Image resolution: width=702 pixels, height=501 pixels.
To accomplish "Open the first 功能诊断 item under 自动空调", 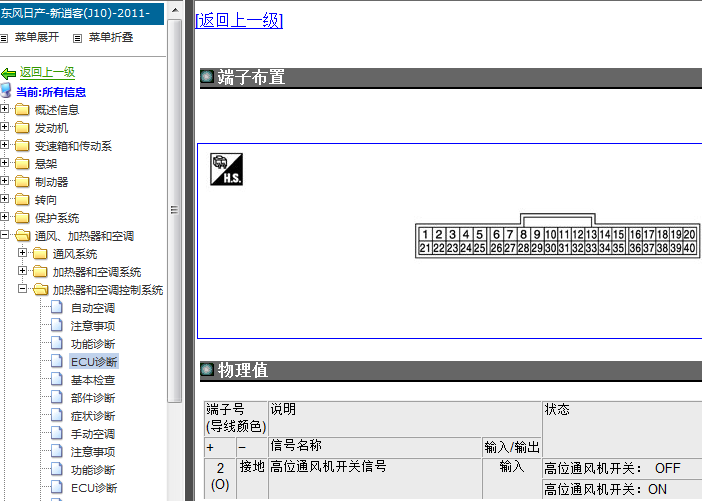I will pos(93,344).
